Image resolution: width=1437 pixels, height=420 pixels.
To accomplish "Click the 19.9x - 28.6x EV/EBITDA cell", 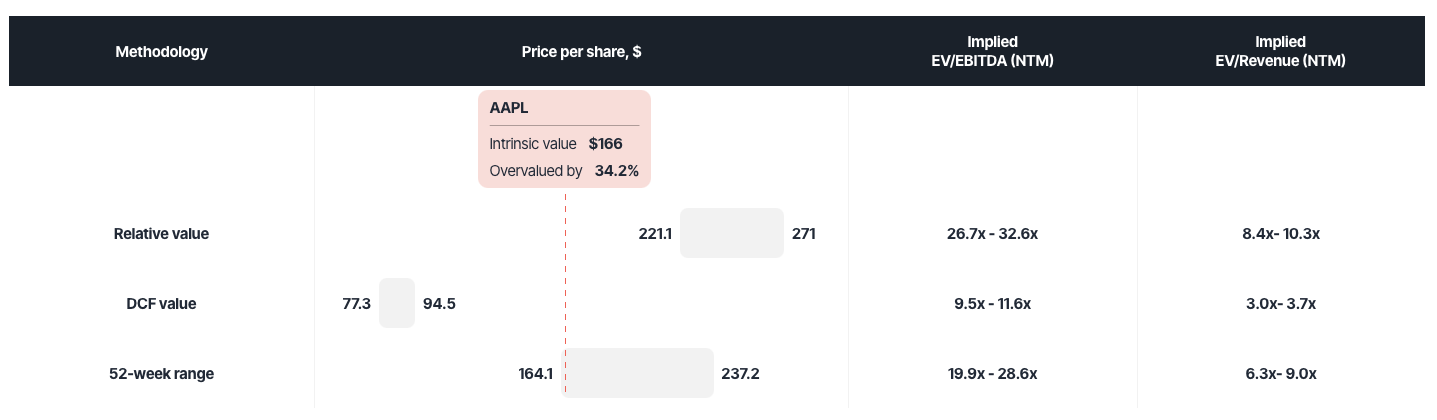I will click(x=992, y=374).
